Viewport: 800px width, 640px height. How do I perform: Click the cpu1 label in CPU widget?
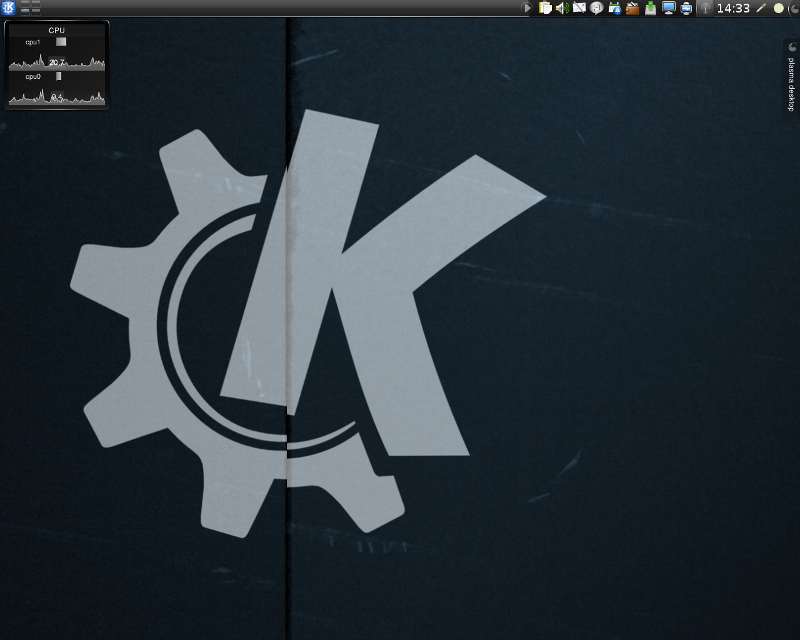33,42
